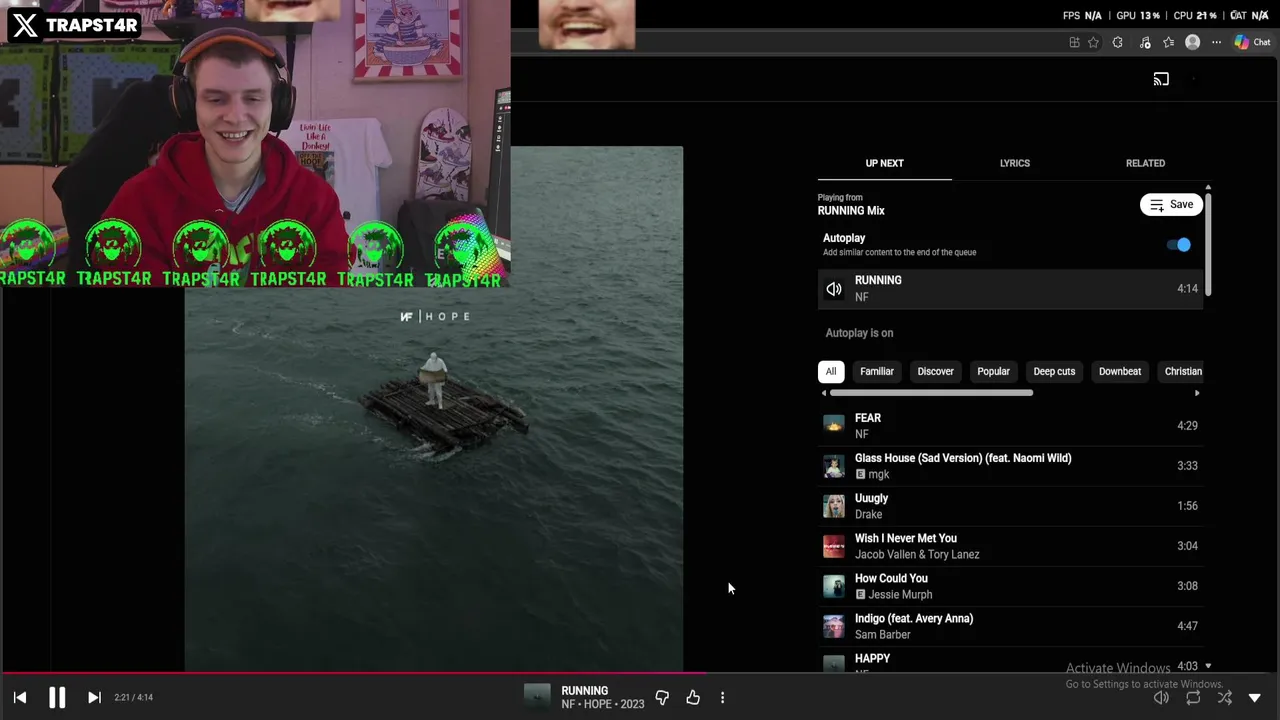Viewport: 1280px width, 720px height.
Task: Click the cast to device icon
Action: coord(1161,79)
